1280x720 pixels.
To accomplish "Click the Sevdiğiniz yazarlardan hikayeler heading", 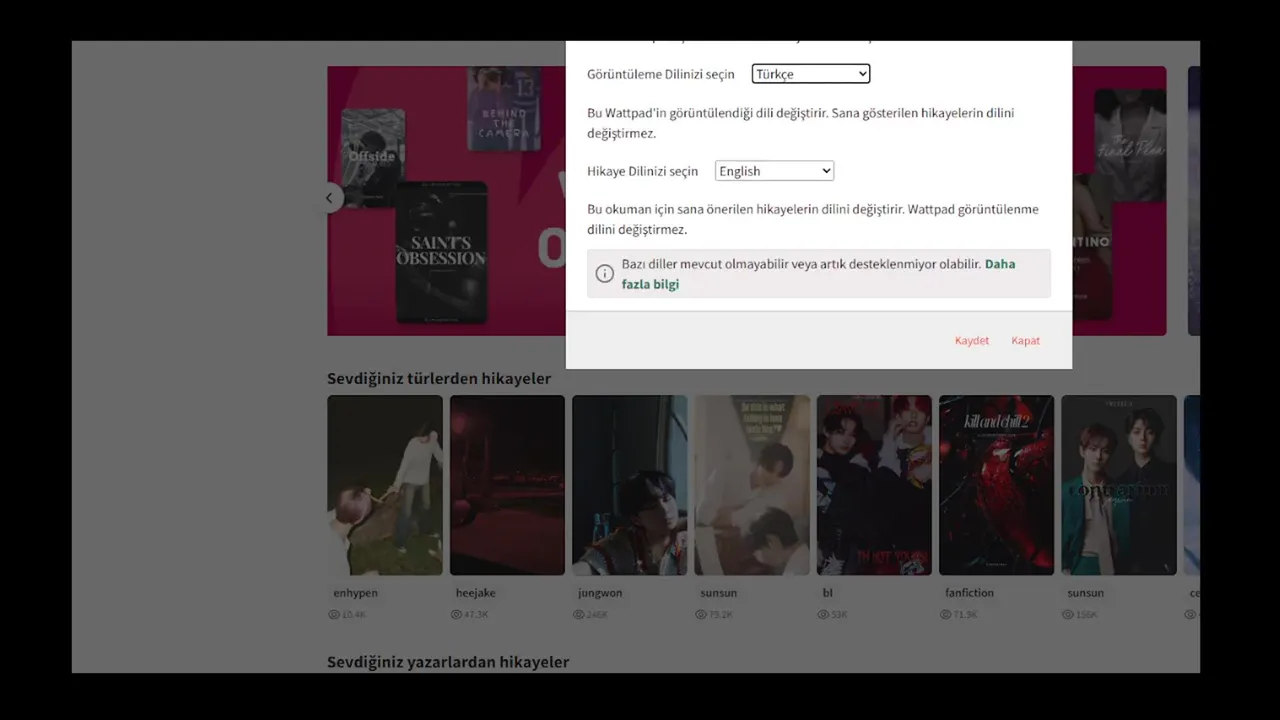I will tap(448, 662).
